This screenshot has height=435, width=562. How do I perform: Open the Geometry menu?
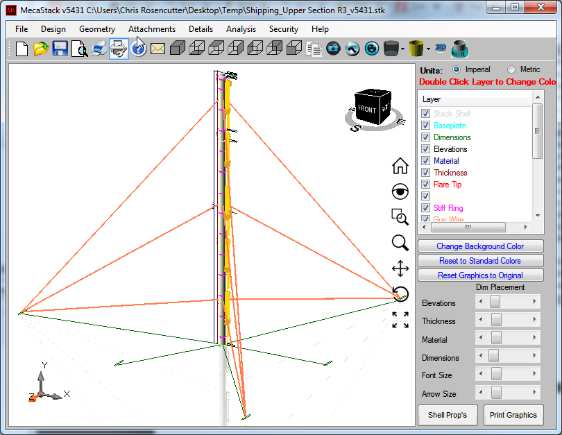97,29
